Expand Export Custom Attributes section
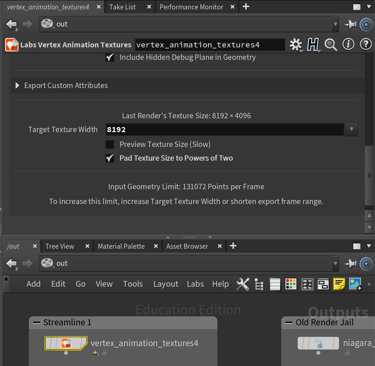Image resolution: width=375 pixels, height=366 pixels. coord(17,86)
